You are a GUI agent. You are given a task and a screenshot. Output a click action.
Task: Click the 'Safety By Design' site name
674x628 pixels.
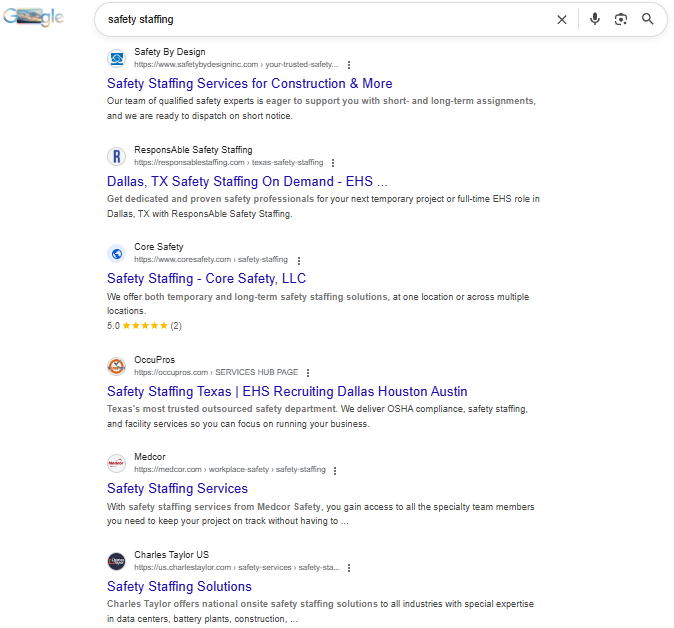click(x=170, y=52)
